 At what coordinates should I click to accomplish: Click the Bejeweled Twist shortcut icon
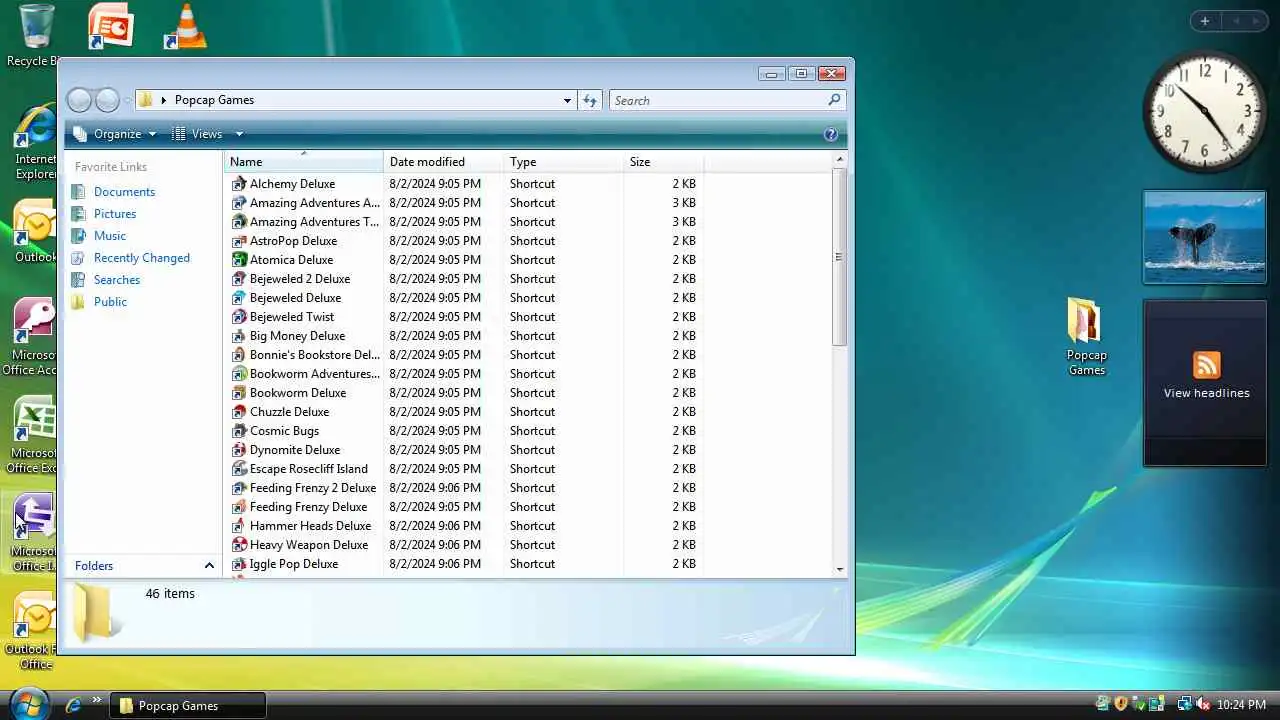click(239, 317)
